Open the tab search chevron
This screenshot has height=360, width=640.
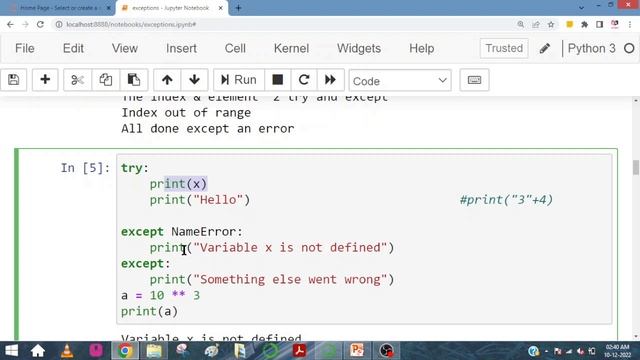point(581,7)
